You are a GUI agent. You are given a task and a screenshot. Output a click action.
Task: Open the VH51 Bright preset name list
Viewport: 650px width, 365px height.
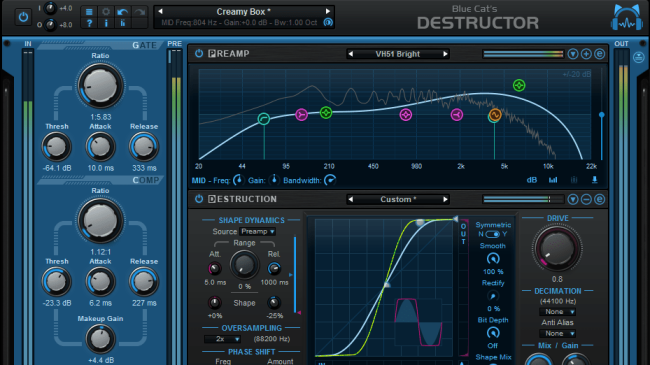(398, 54)
